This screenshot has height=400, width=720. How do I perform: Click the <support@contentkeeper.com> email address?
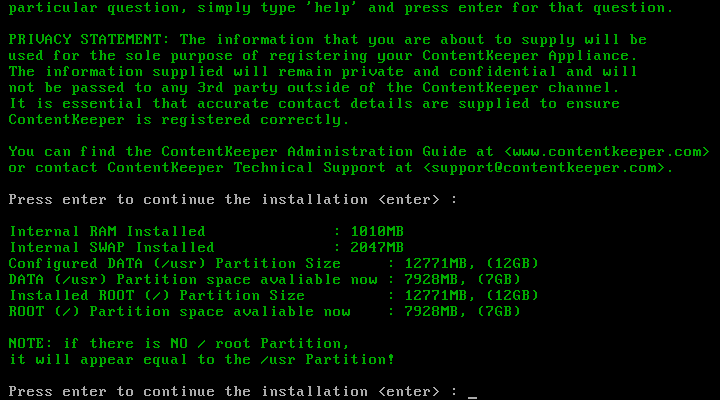(x=544, y=168)
